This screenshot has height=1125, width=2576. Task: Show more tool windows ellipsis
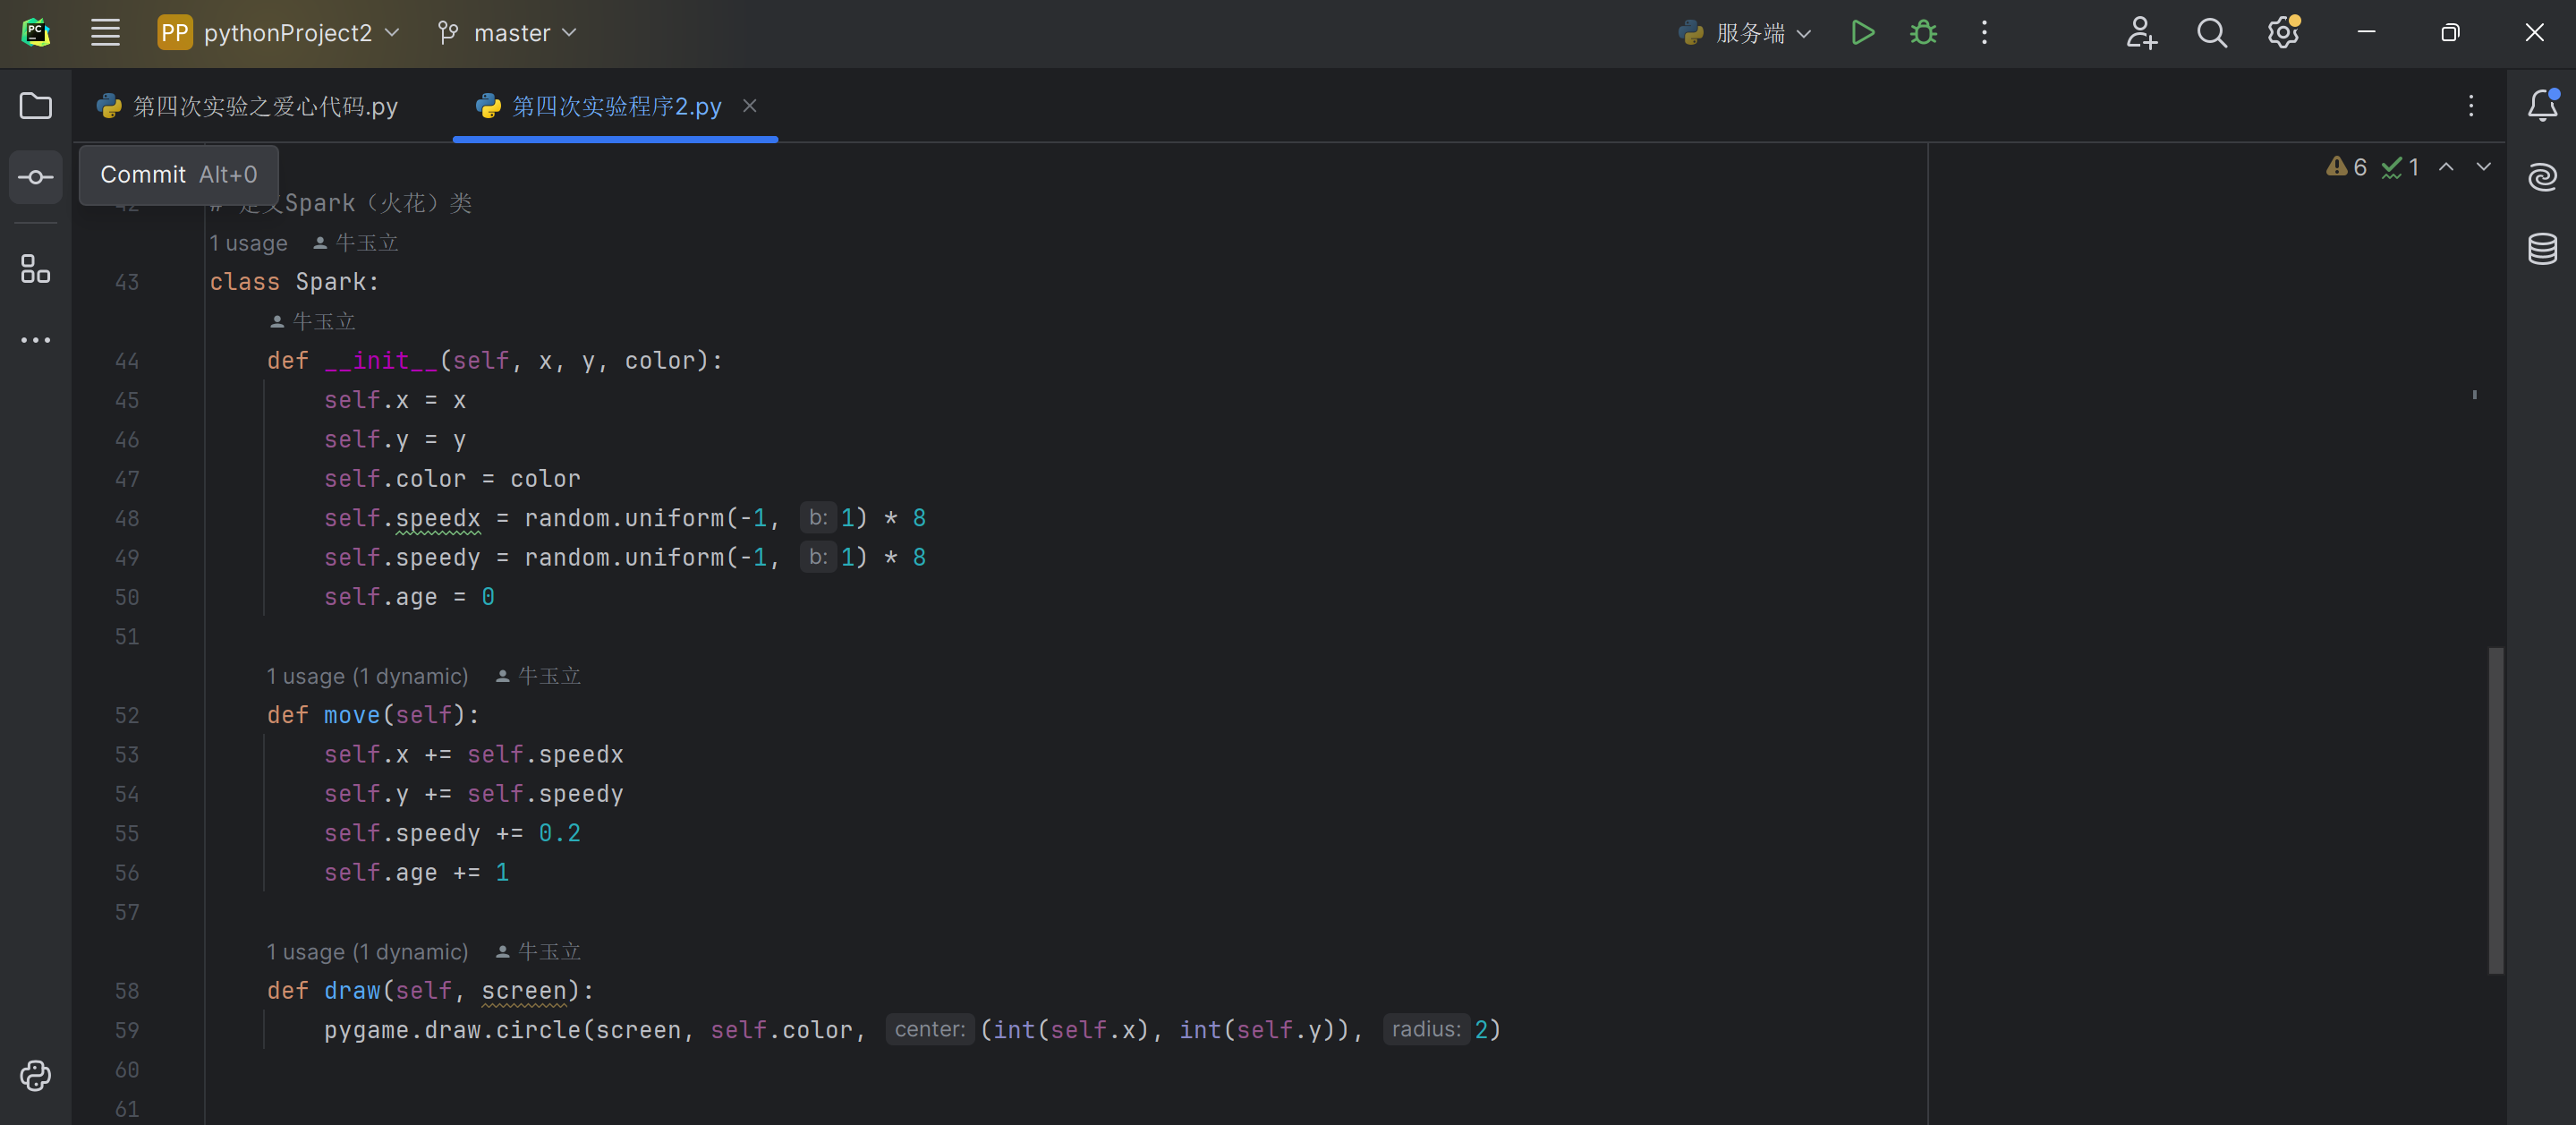(x=36, y=340)
